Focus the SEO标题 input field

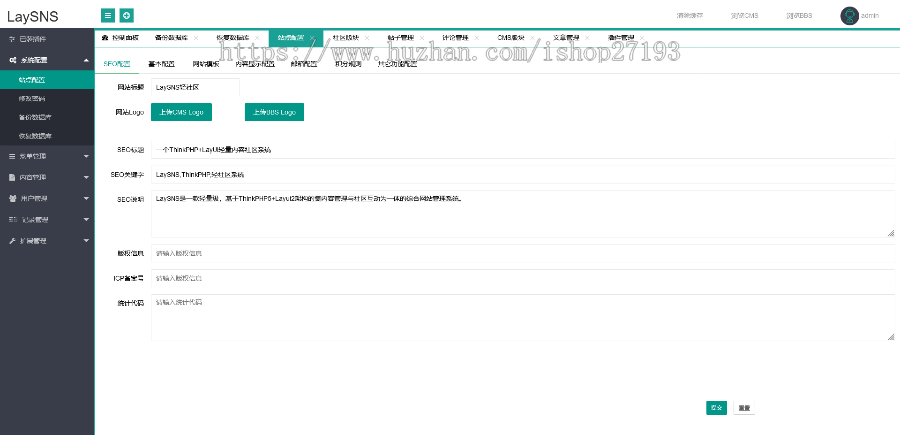[523, 150]
